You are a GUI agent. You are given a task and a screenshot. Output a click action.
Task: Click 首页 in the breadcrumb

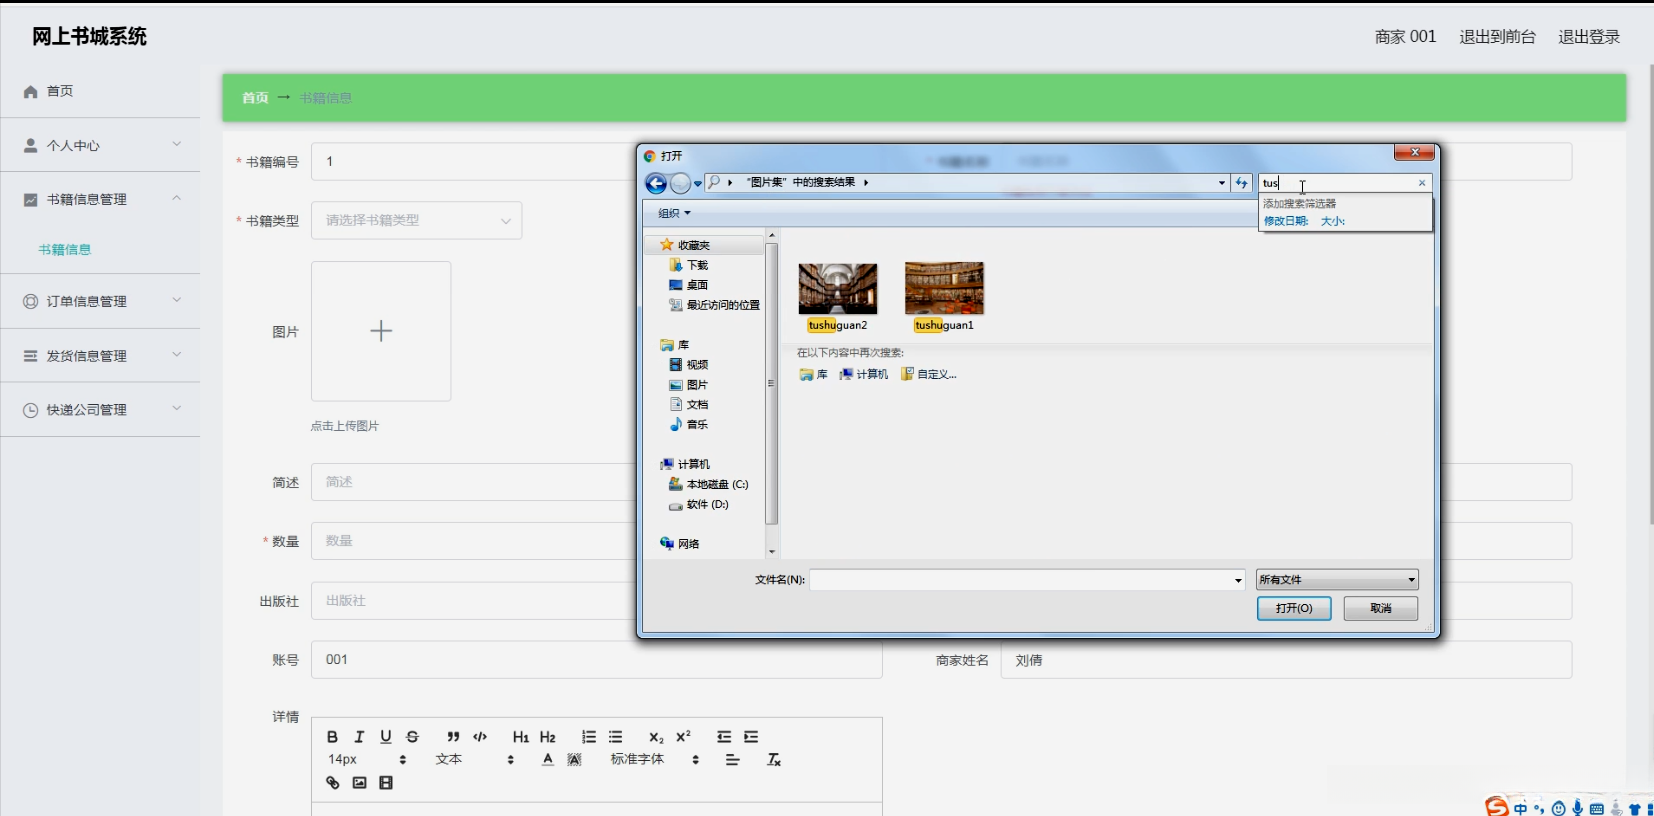[x=255, y=98]
